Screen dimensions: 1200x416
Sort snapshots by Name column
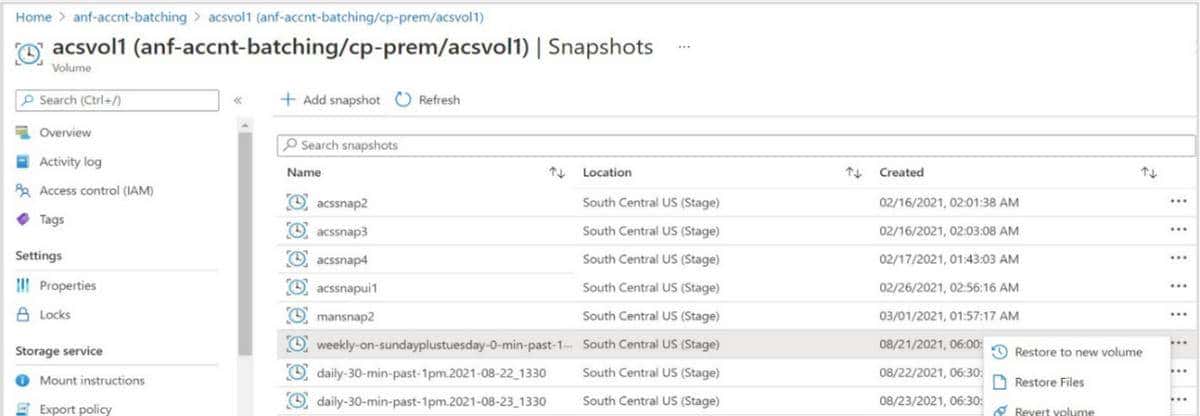tap(557, 173)
